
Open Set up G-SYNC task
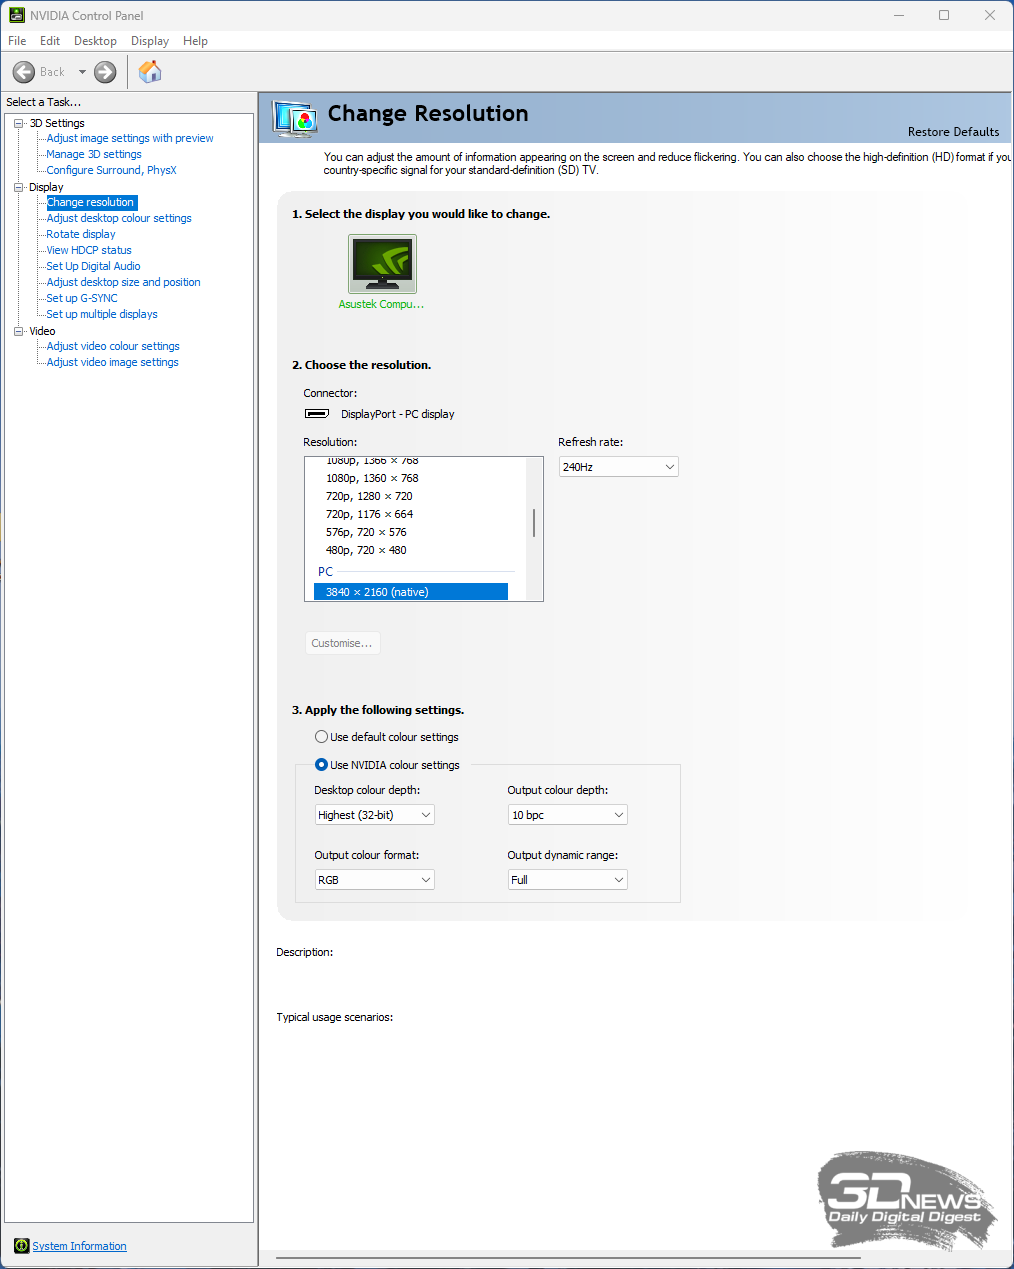[82, 298]
